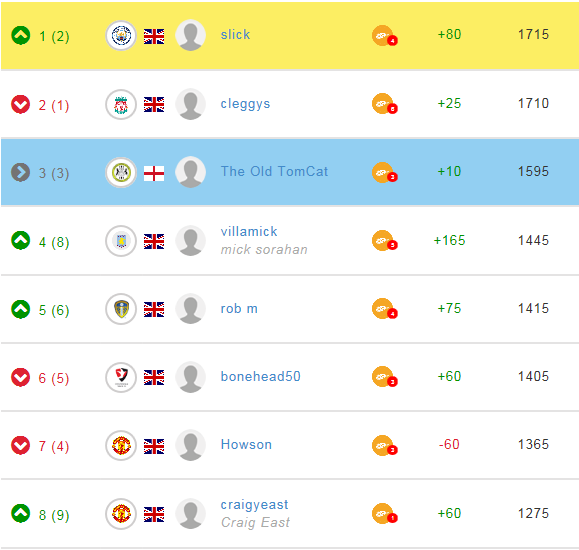
Task: Click the UK flag beside Howson
Action: [154, 446]
